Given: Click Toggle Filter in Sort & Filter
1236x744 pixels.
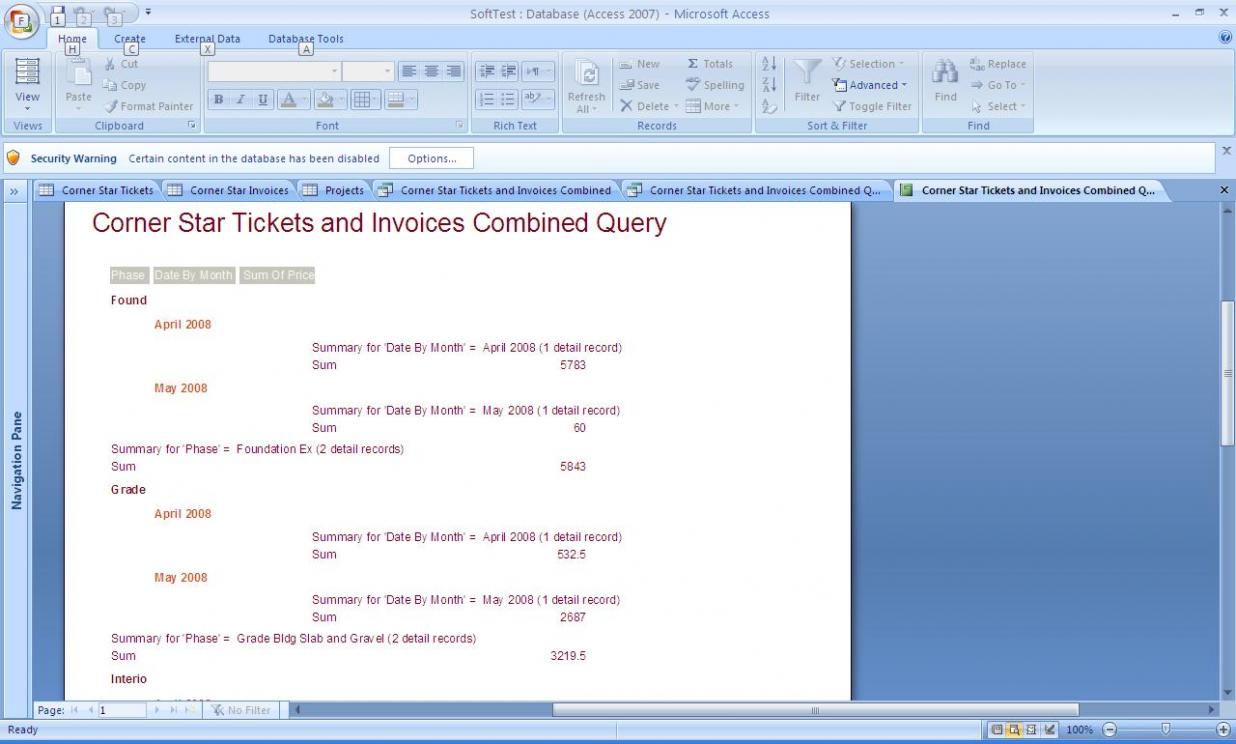Looking at the screenshot, I should click(871, 106).
